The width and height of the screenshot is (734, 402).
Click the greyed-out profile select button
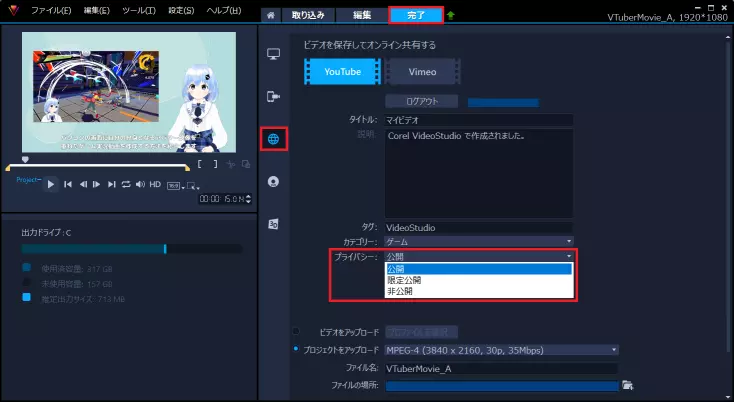[x=421, y=332]
